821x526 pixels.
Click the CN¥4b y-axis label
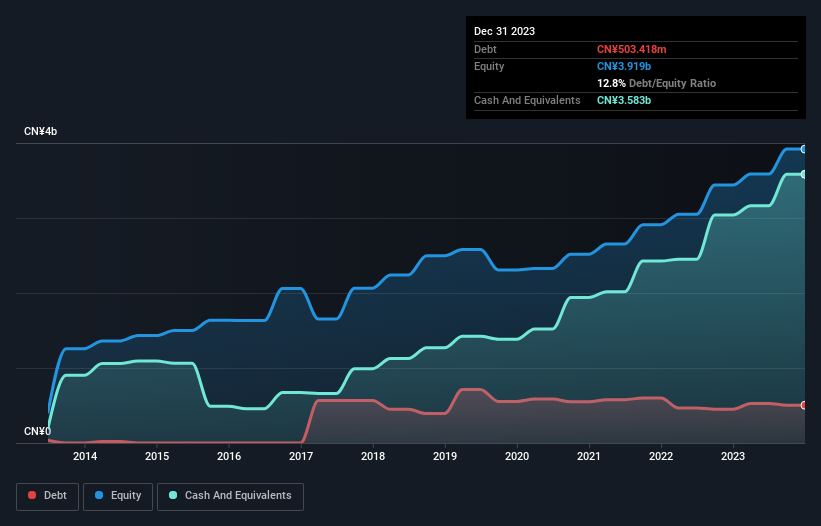click(x=40, y=131)
